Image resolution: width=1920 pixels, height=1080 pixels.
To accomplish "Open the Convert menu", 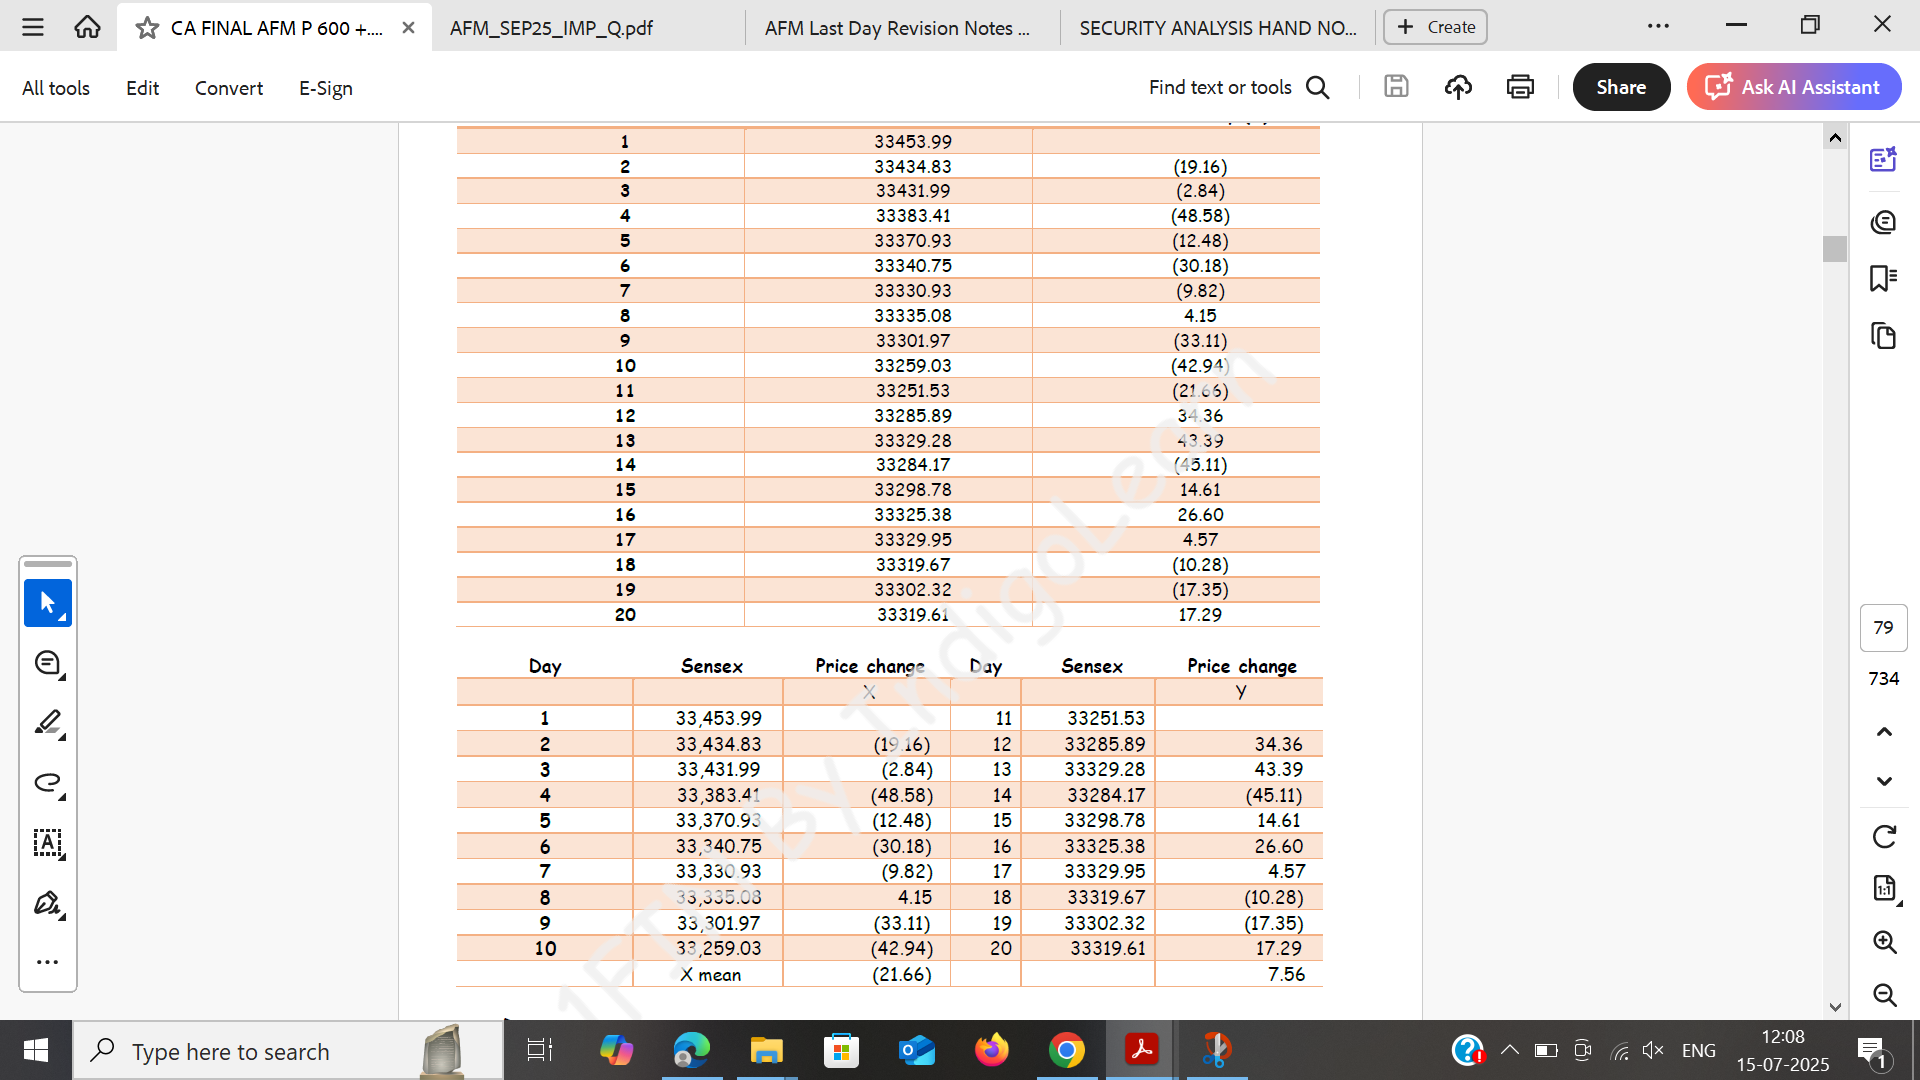I will (x=228, y=88).
